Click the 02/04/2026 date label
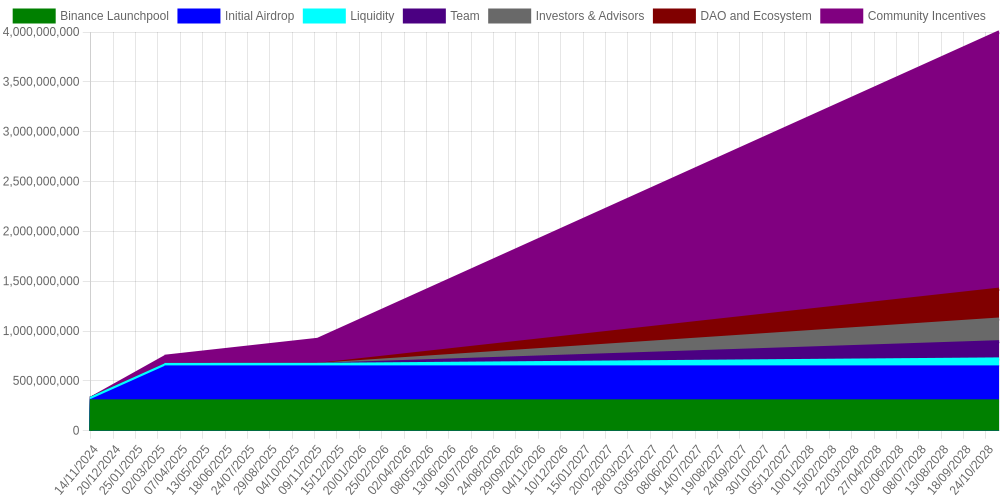 (x=389, y=469)
